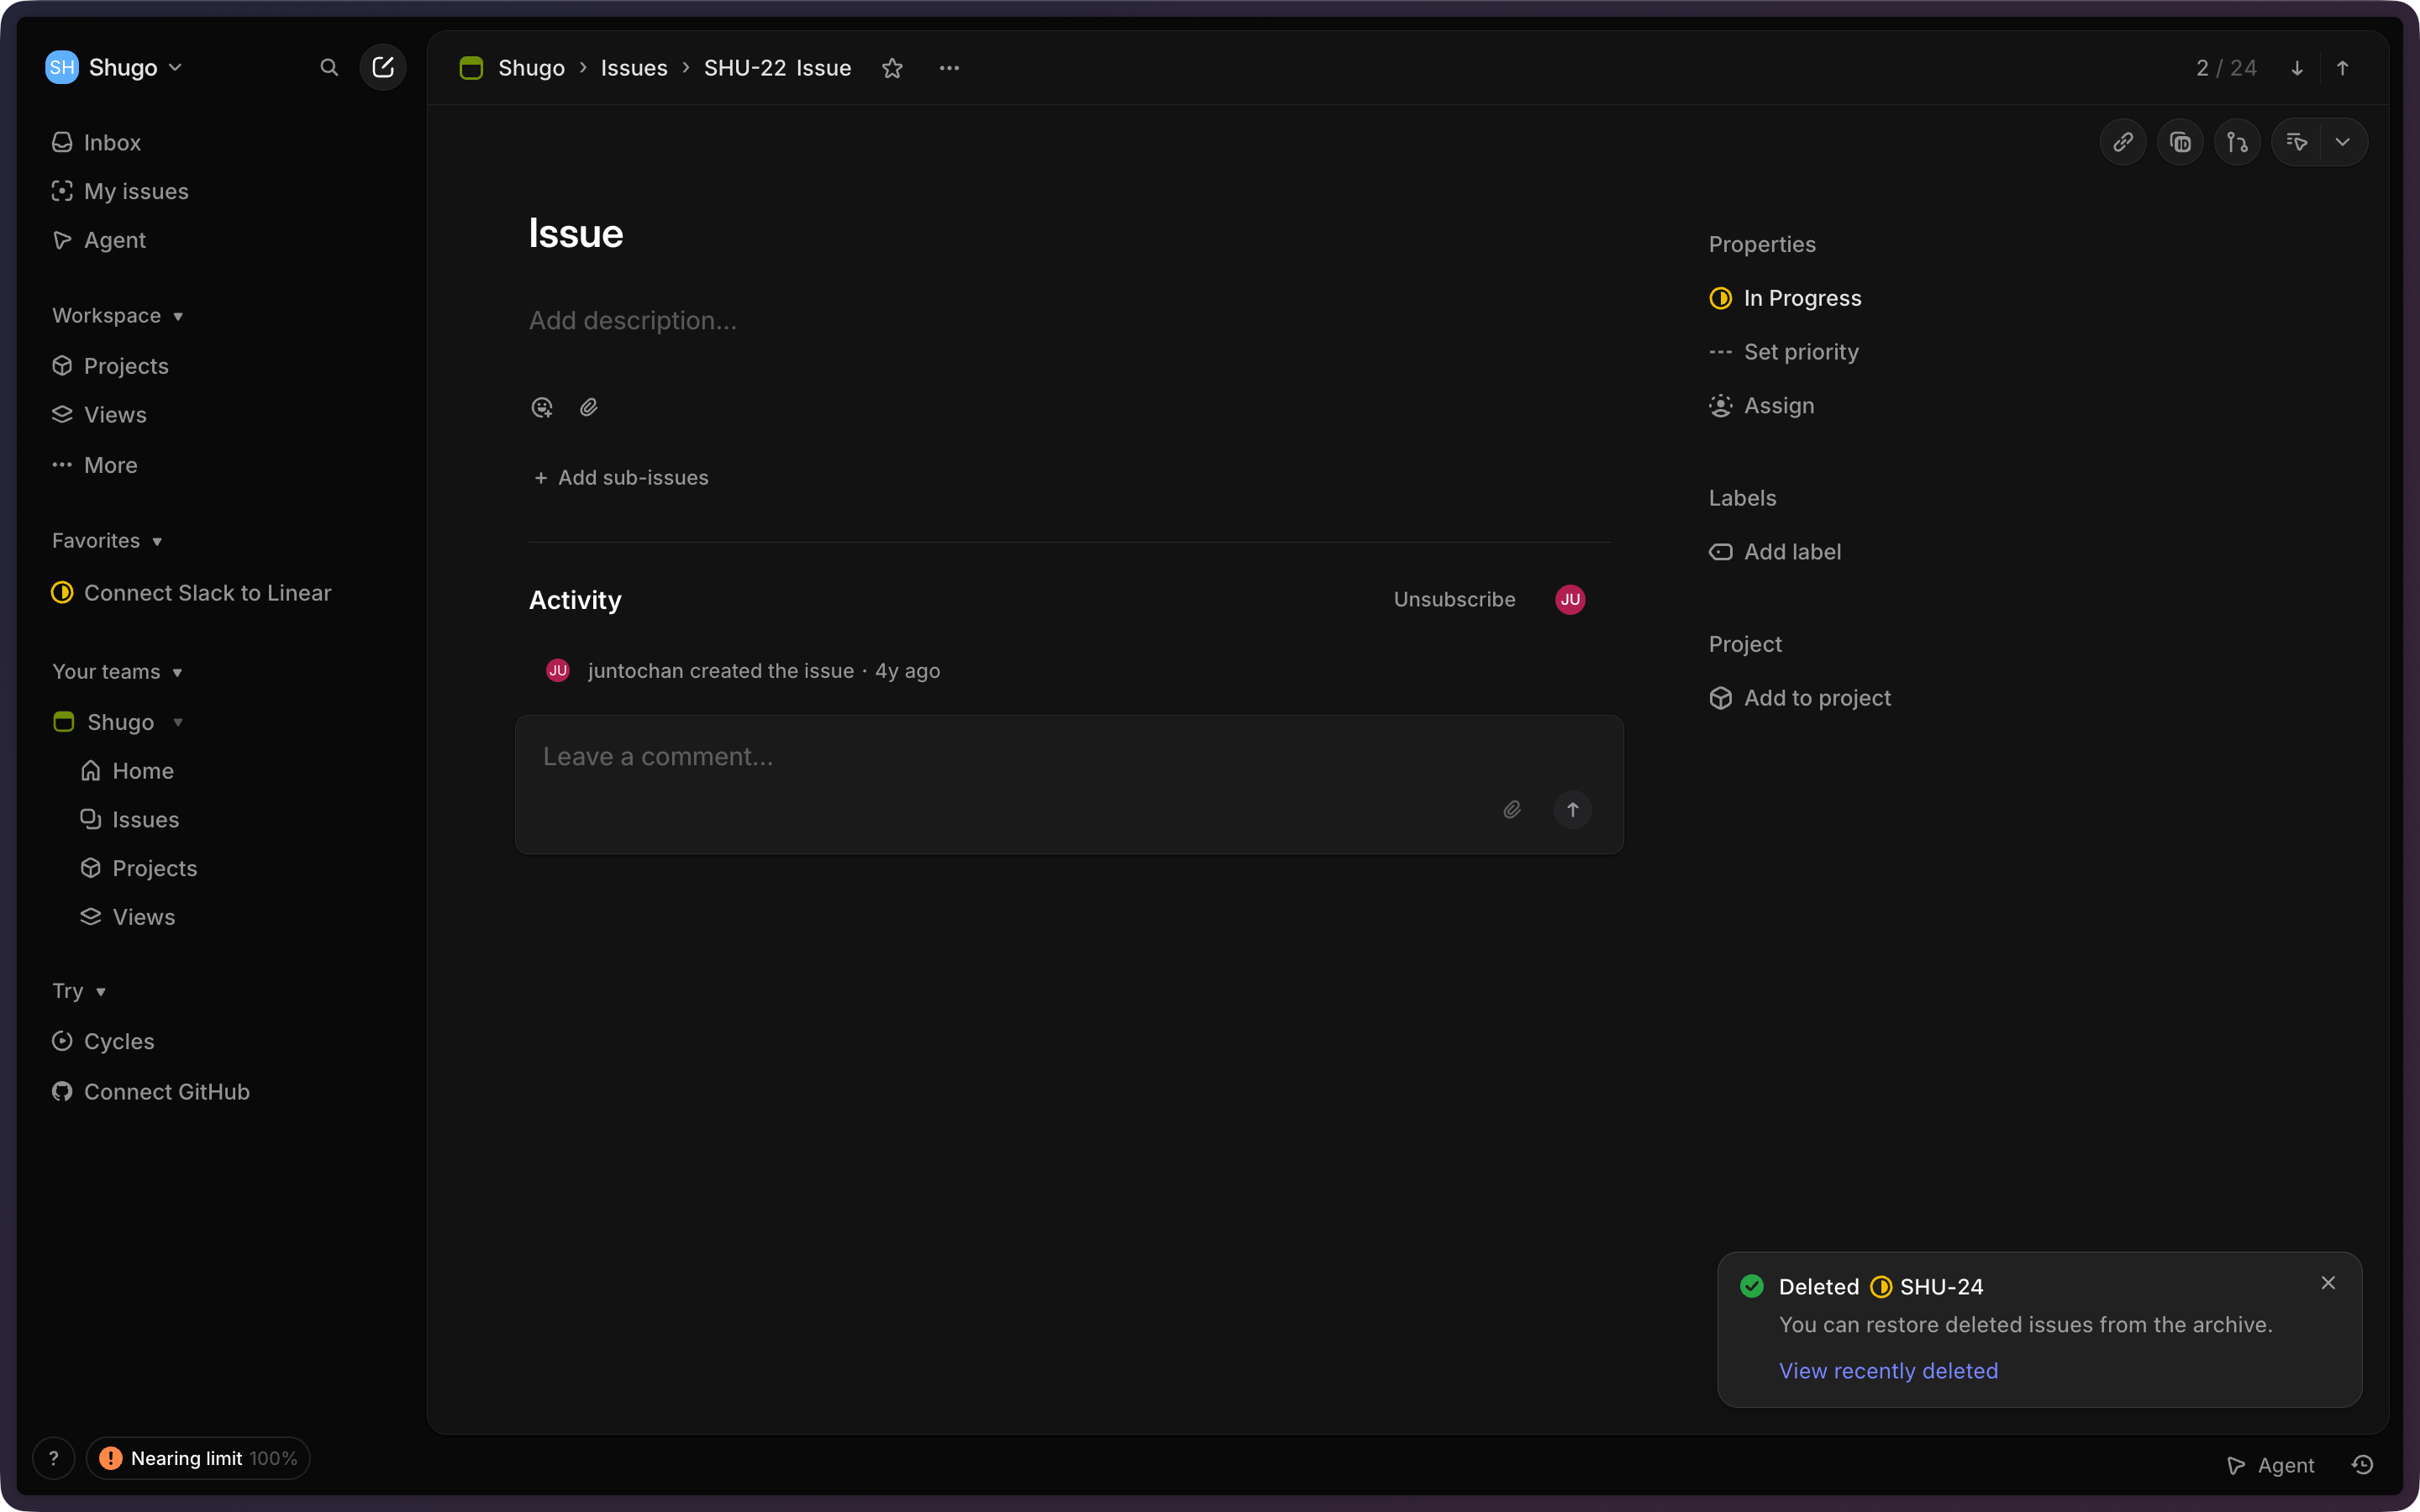The height and width of the screenshot is (1512, 2420).
Task: Copy the issue URL link icon
Action: [2123, 142]
